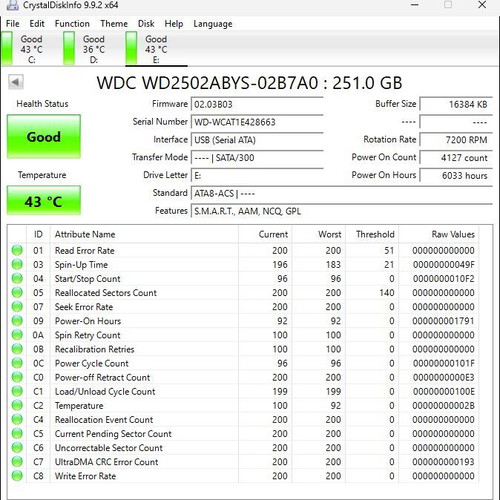Click the Interface field USB (Serial ATA)
The width and height of the screenshot is (500, 500).
point(257,140)
